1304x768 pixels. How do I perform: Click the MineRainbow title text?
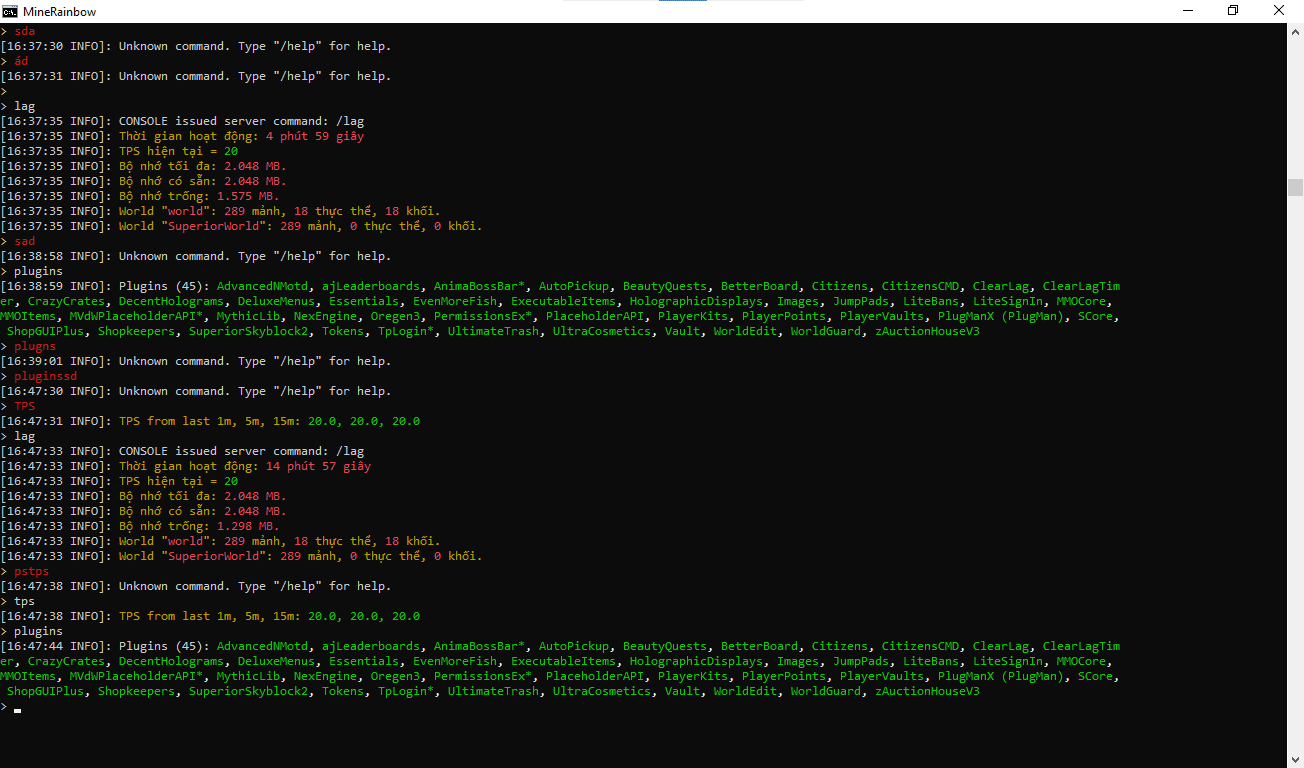60,11
